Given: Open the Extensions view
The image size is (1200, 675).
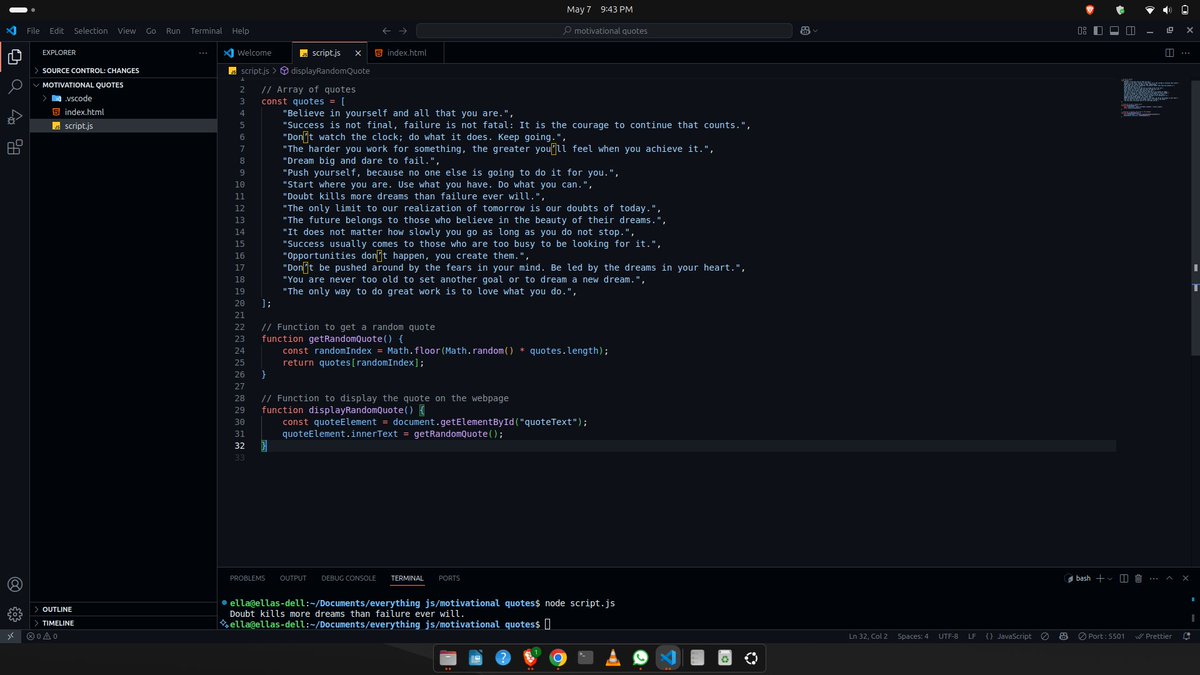Looking at the screenshot, I should click(15, 147).
